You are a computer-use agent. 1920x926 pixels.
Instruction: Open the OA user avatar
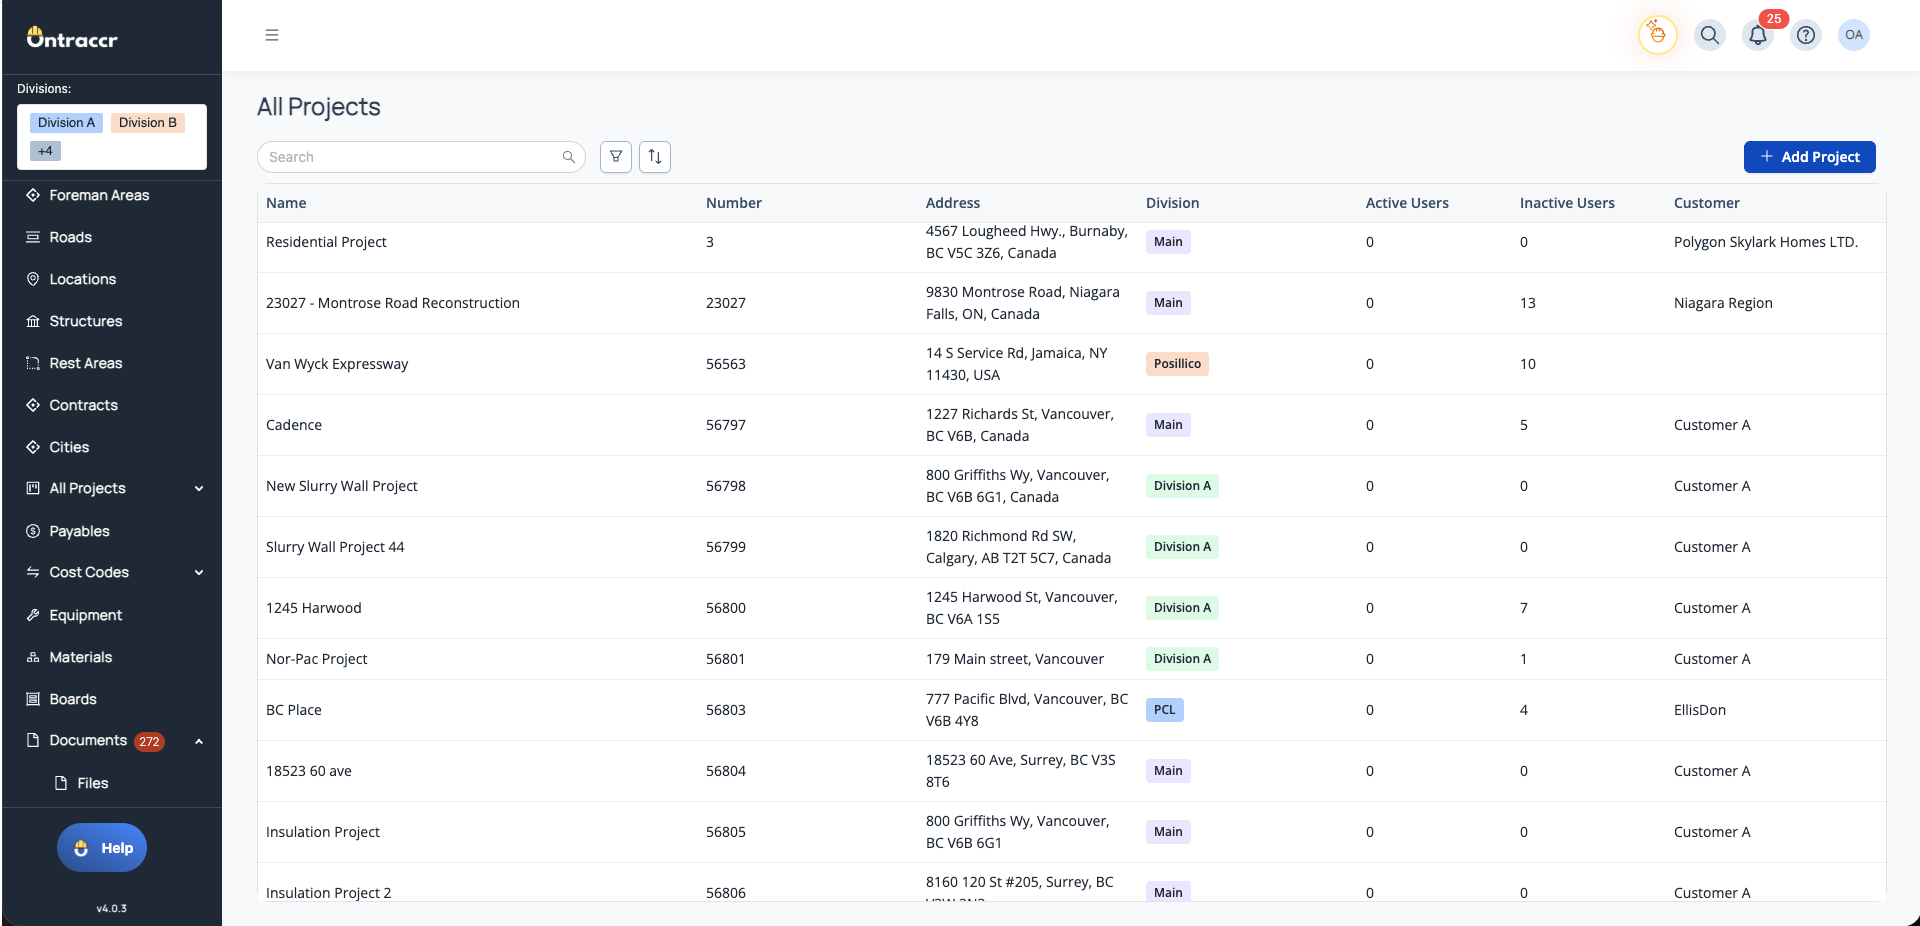[1853, 35]
